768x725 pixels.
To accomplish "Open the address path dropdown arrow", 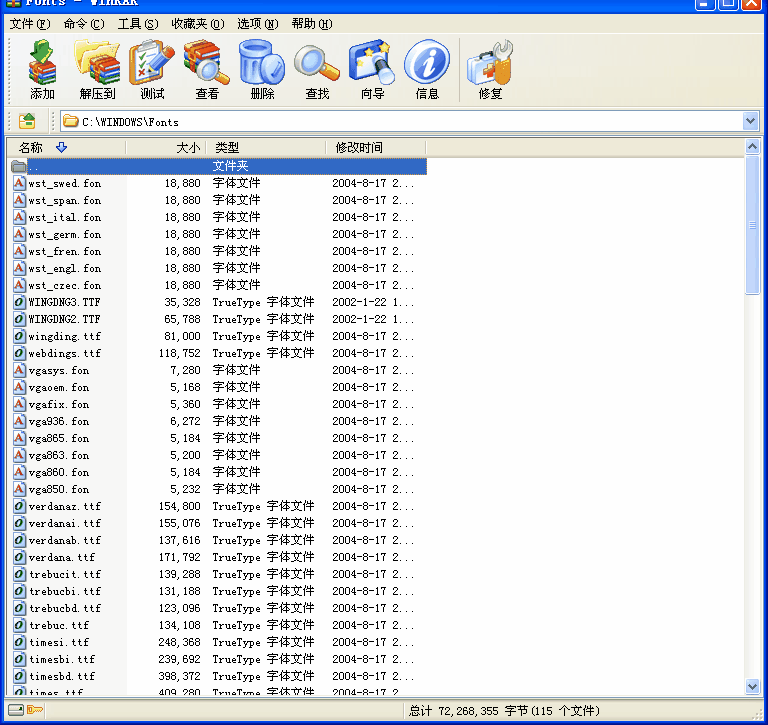I will [750, 121].
